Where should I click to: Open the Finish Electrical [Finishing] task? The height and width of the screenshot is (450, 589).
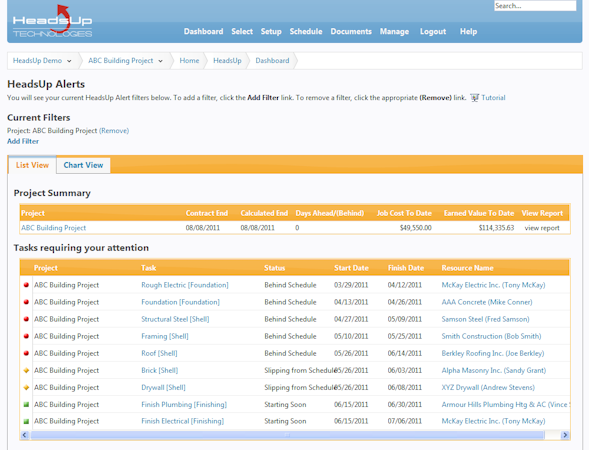(183, 421)
